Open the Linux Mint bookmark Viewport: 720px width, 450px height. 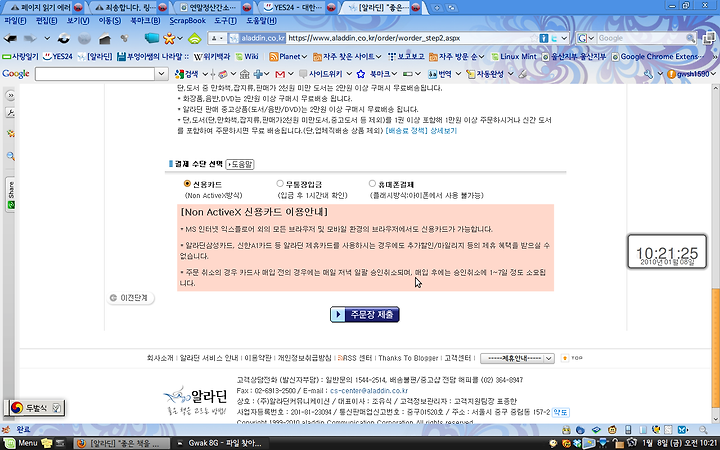coord(513,56)
